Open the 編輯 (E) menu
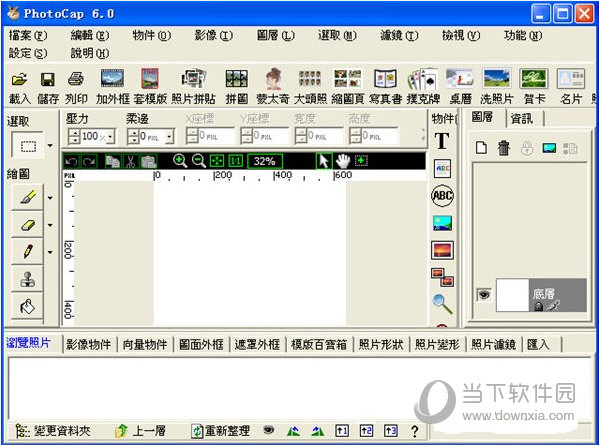This screenshot has width=599, height=445. point(90,36)
